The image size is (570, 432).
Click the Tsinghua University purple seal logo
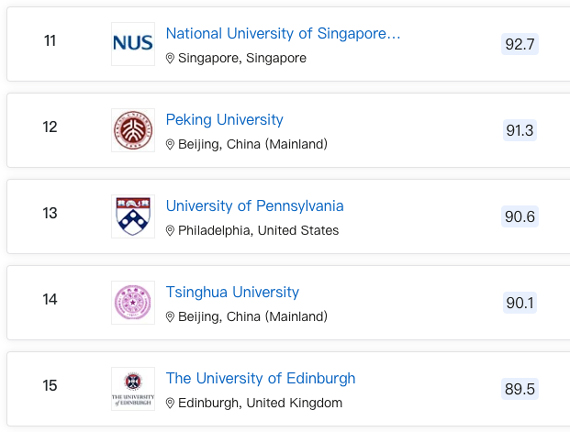pos(133,303)
